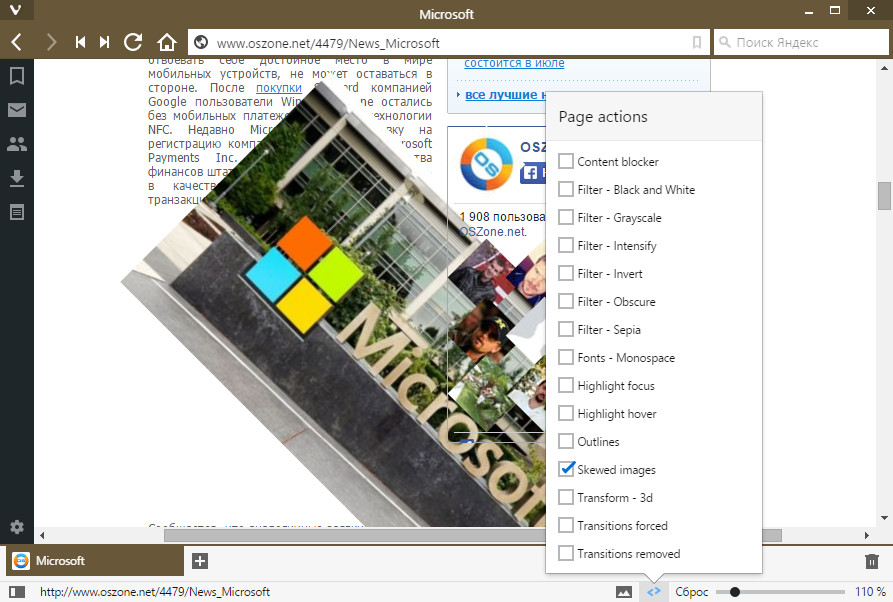Click the zoom slider handle

point(735,592)
